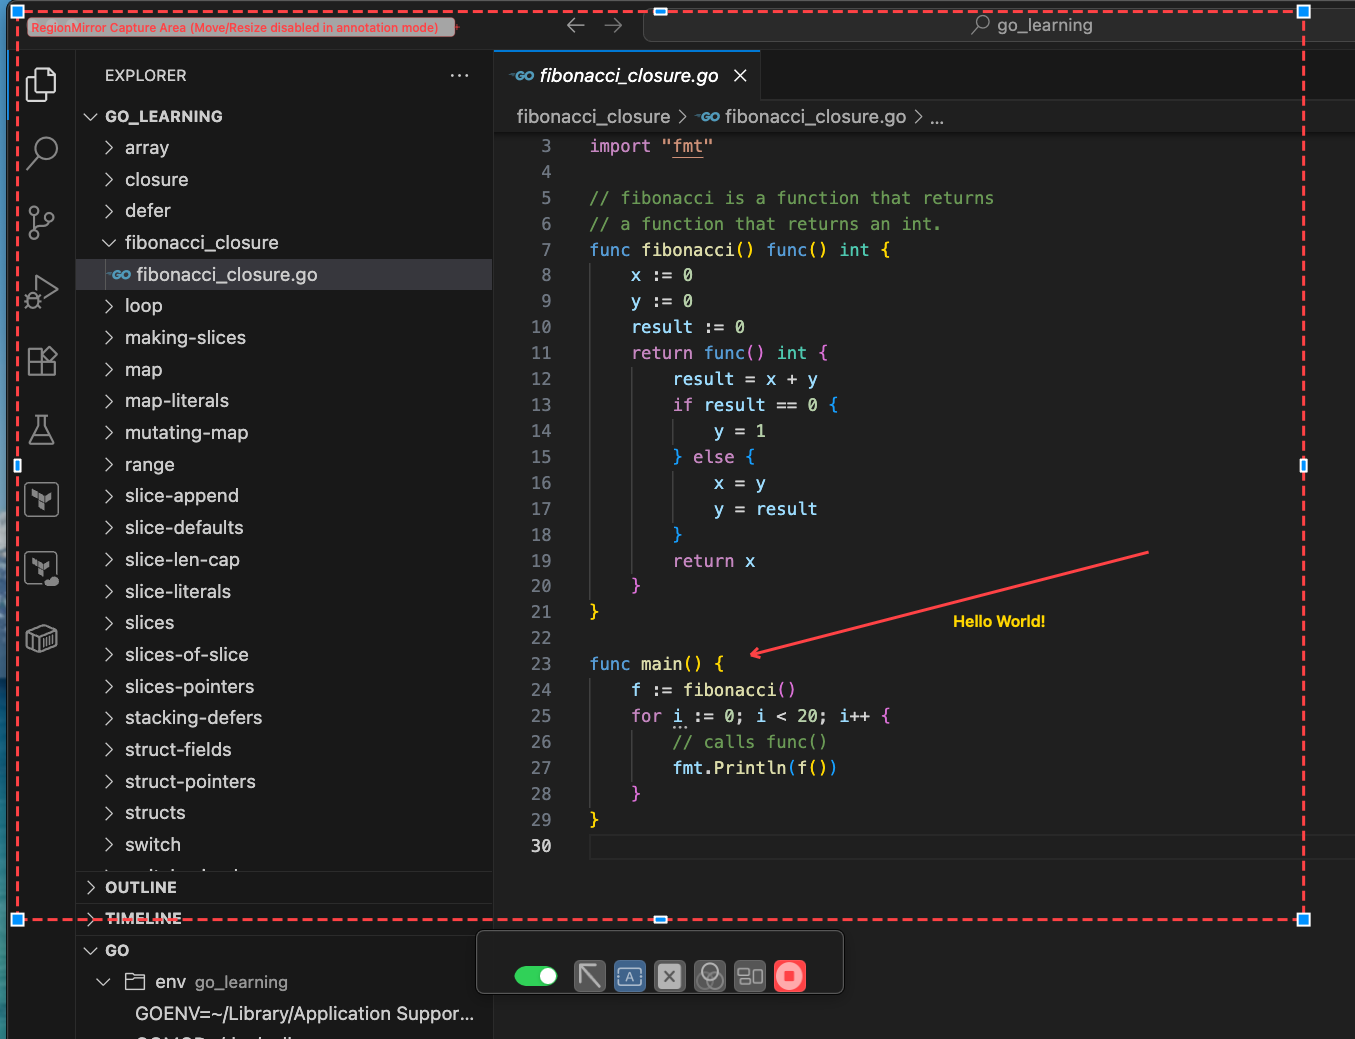Select the fibonacci_closure.go editor tab
Screen dimensions: 1355x1039
tap(628, 76)
